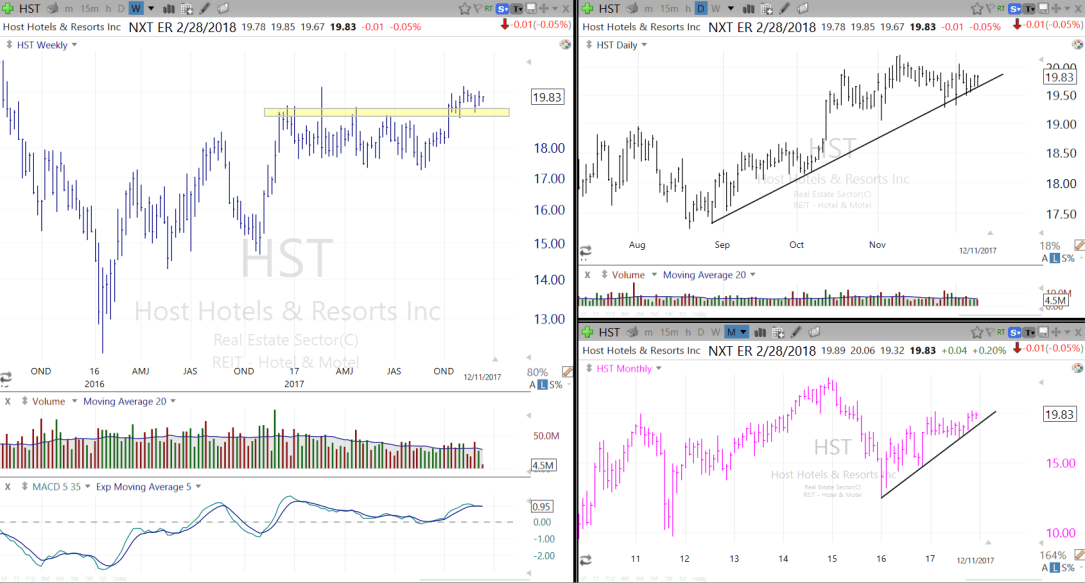Close the Volume pane in weekly chart
This screenshot has height=583, width=1085.
tap(8, 401)
